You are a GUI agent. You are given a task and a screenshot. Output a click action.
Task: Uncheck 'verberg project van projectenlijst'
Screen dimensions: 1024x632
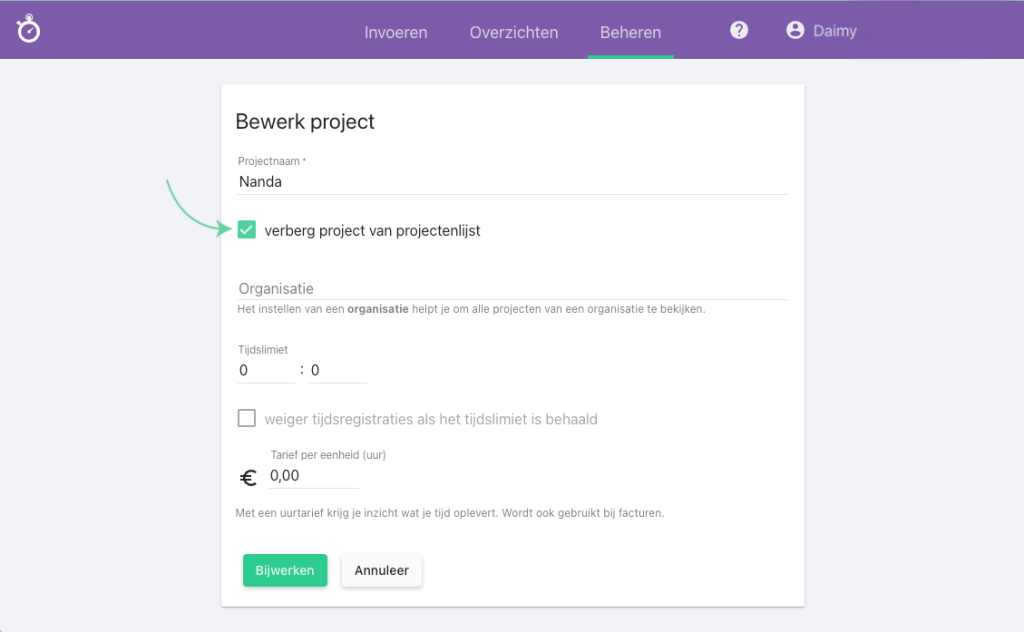coord(246,229)
